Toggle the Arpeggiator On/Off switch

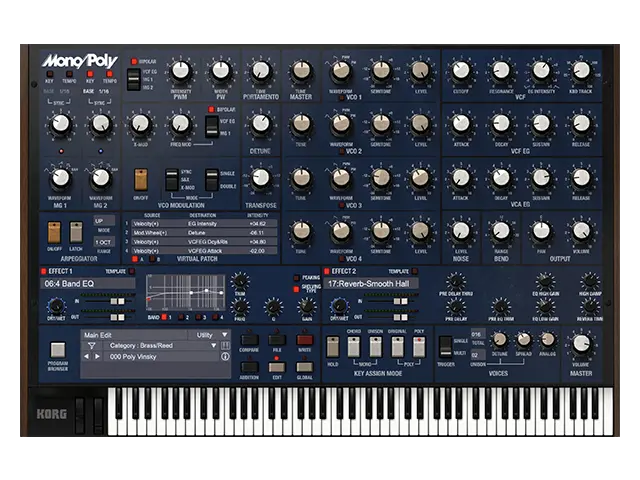pyautogui.click(x=54, y=233)
